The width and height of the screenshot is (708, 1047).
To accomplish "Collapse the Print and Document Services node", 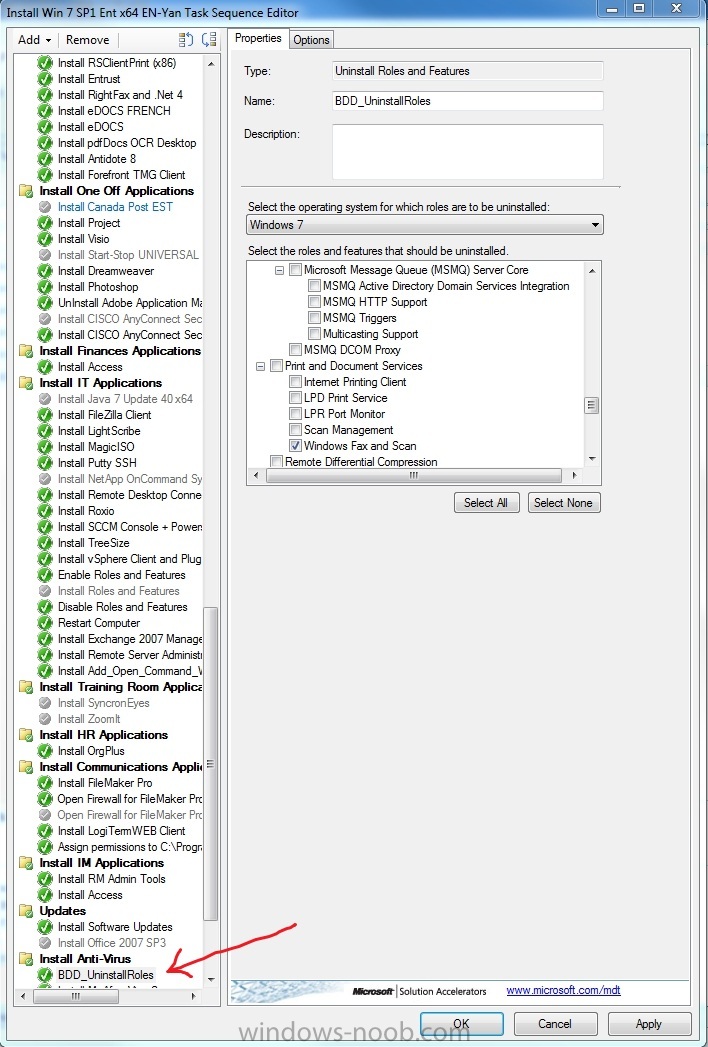I will 260,367.
